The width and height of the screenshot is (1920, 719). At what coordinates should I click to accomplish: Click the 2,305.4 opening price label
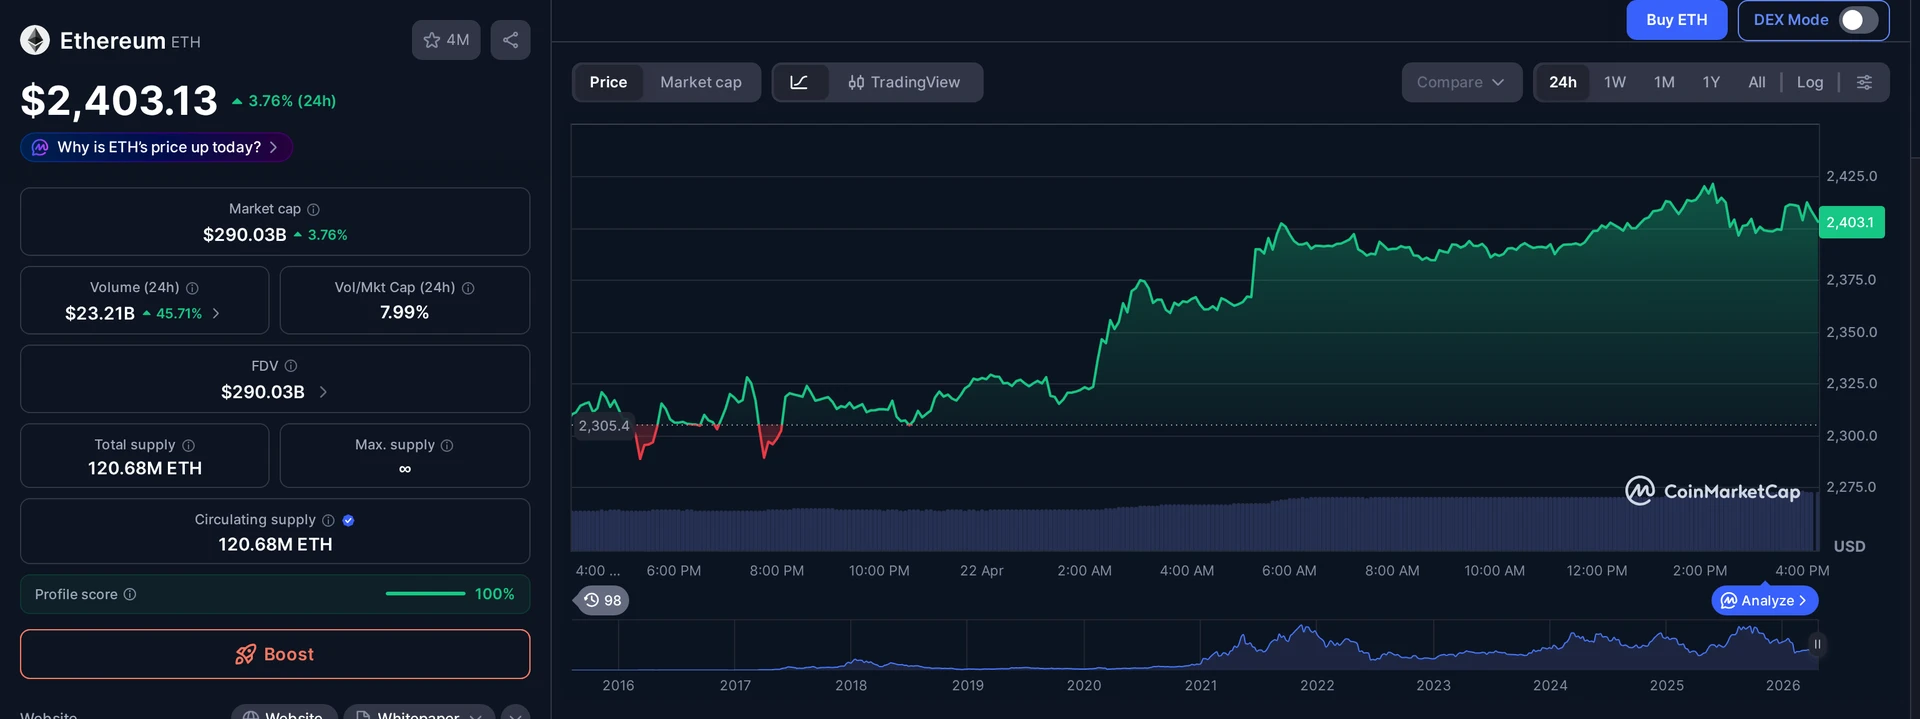tap(604, 425)
